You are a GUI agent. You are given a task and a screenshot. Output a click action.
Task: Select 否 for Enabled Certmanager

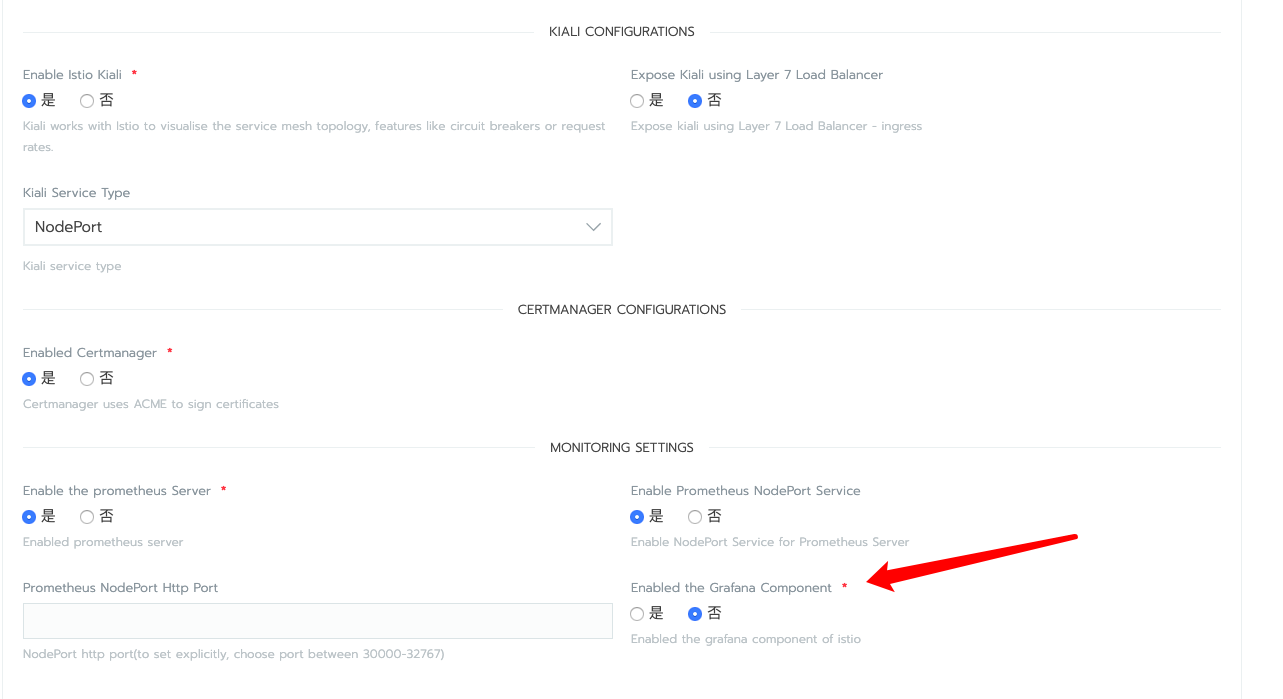(x=87, y=379)
